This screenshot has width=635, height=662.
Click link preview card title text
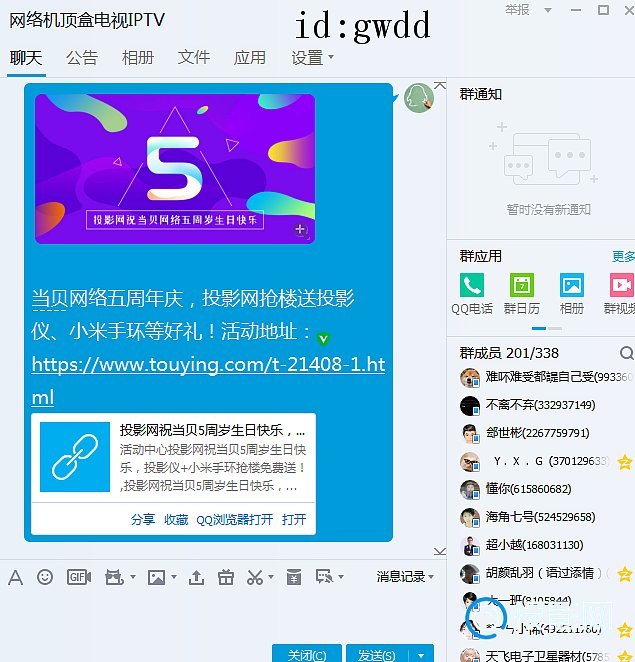212,431
